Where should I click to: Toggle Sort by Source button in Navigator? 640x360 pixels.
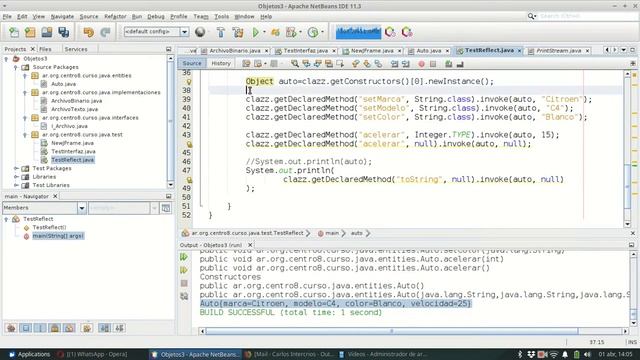pyautogui.click(x=119, y=328)
